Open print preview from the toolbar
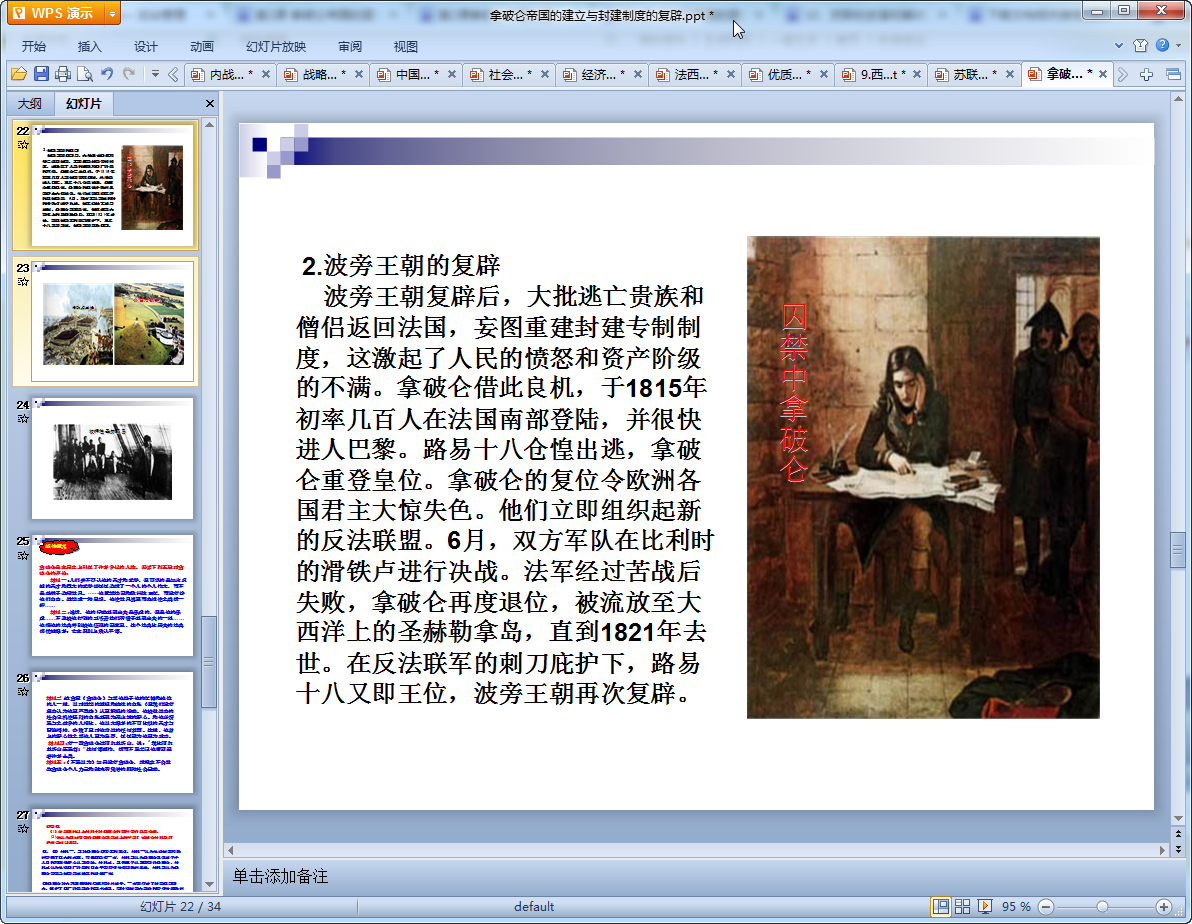The image size is (1192, 924). point(85,74)
